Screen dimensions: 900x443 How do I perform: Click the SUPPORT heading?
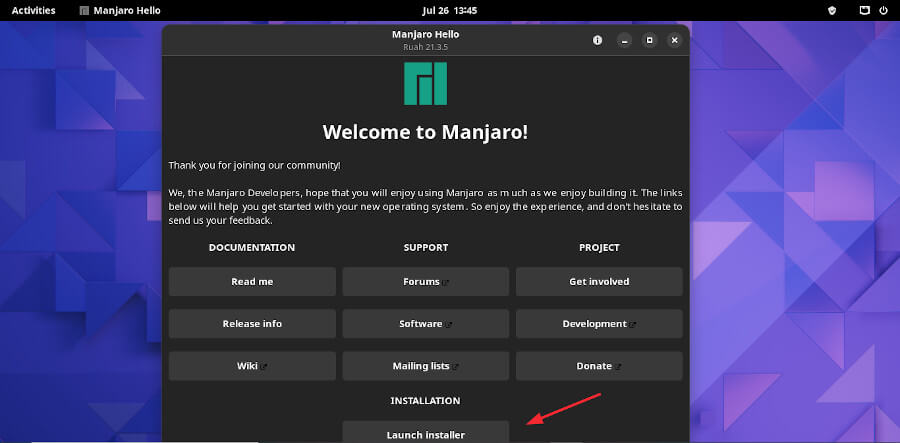[425, 248]
